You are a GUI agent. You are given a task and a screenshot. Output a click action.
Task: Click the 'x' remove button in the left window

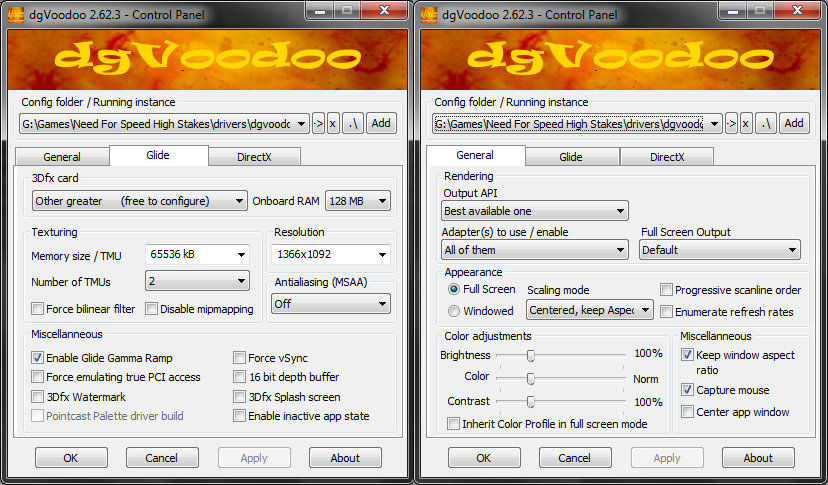(x=333, y=124)
